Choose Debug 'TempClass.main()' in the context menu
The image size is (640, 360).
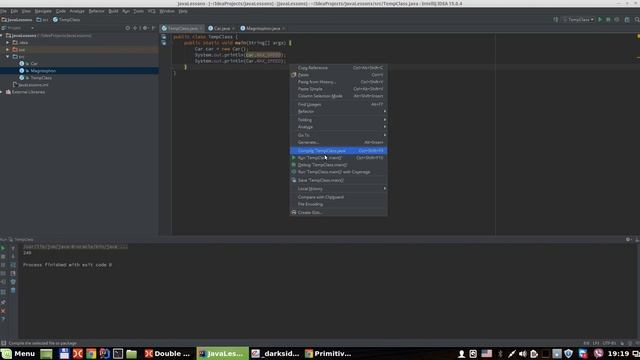(338, 165)
